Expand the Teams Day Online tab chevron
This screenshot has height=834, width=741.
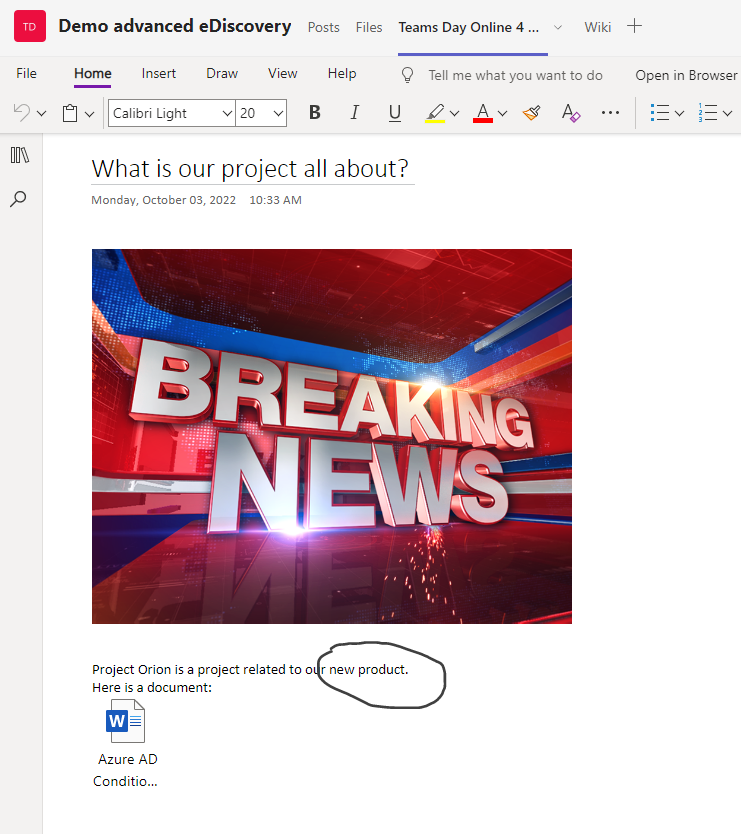coord(558,27)
